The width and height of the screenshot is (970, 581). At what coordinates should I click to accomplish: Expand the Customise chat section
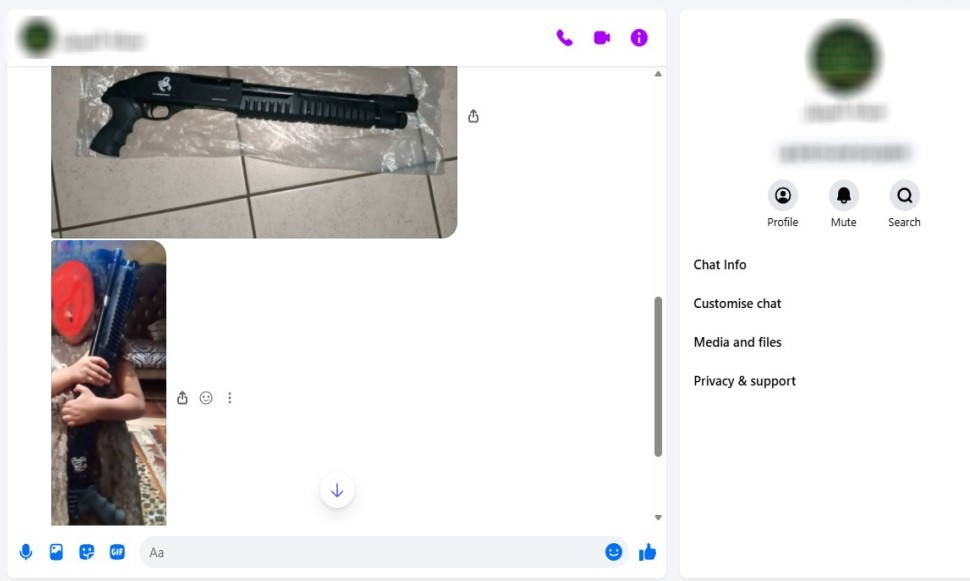point(737,304)
